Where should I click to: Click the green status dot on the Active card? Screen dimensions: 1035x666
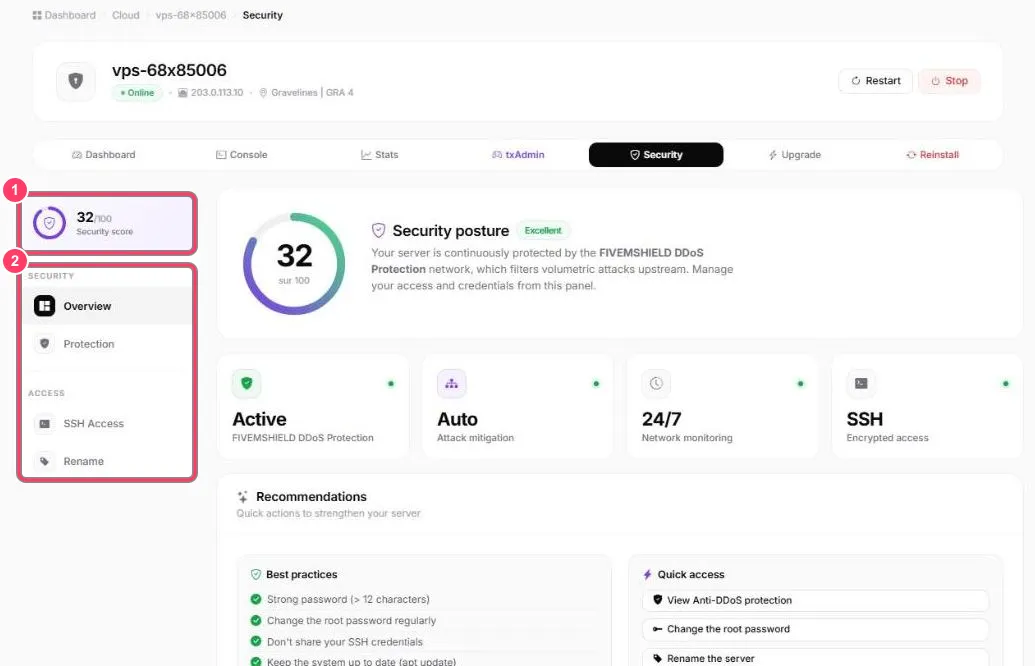[391, 383]
